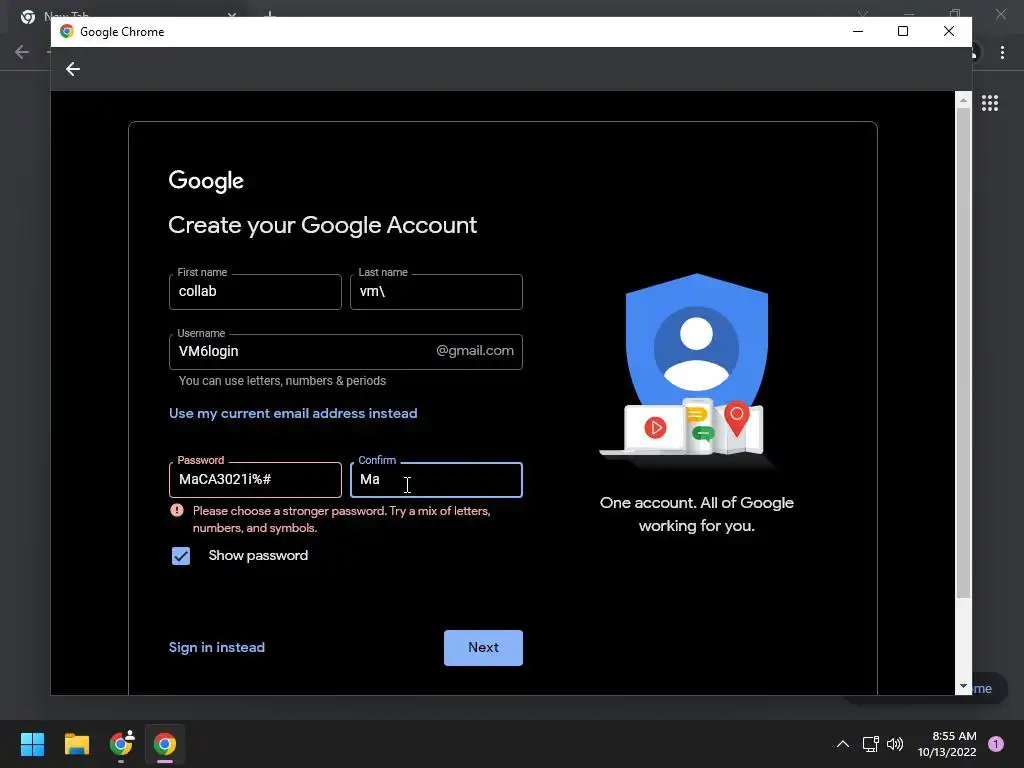Click the page vertical scrollbar thumb
Viewport: 1024px width, 768px height.
click(x=963, y=353)
